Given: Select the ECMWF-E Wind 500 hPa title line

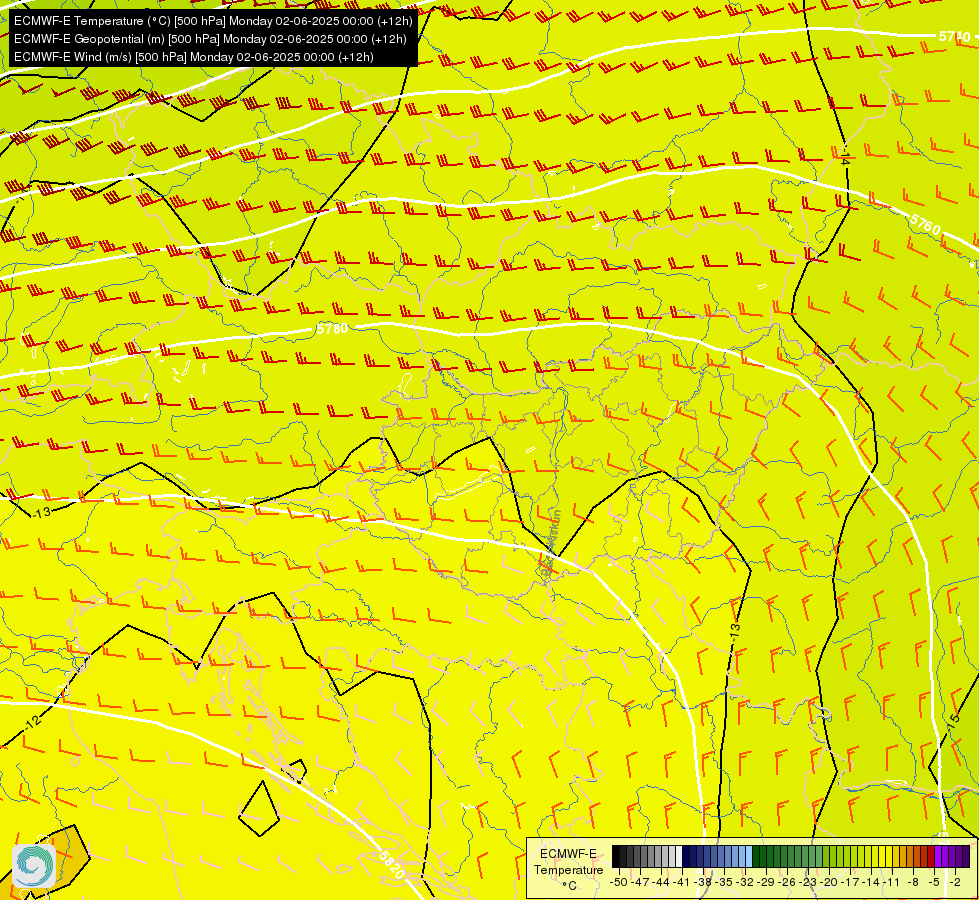Looking at the screenshot, I should (x=194, y=57).
